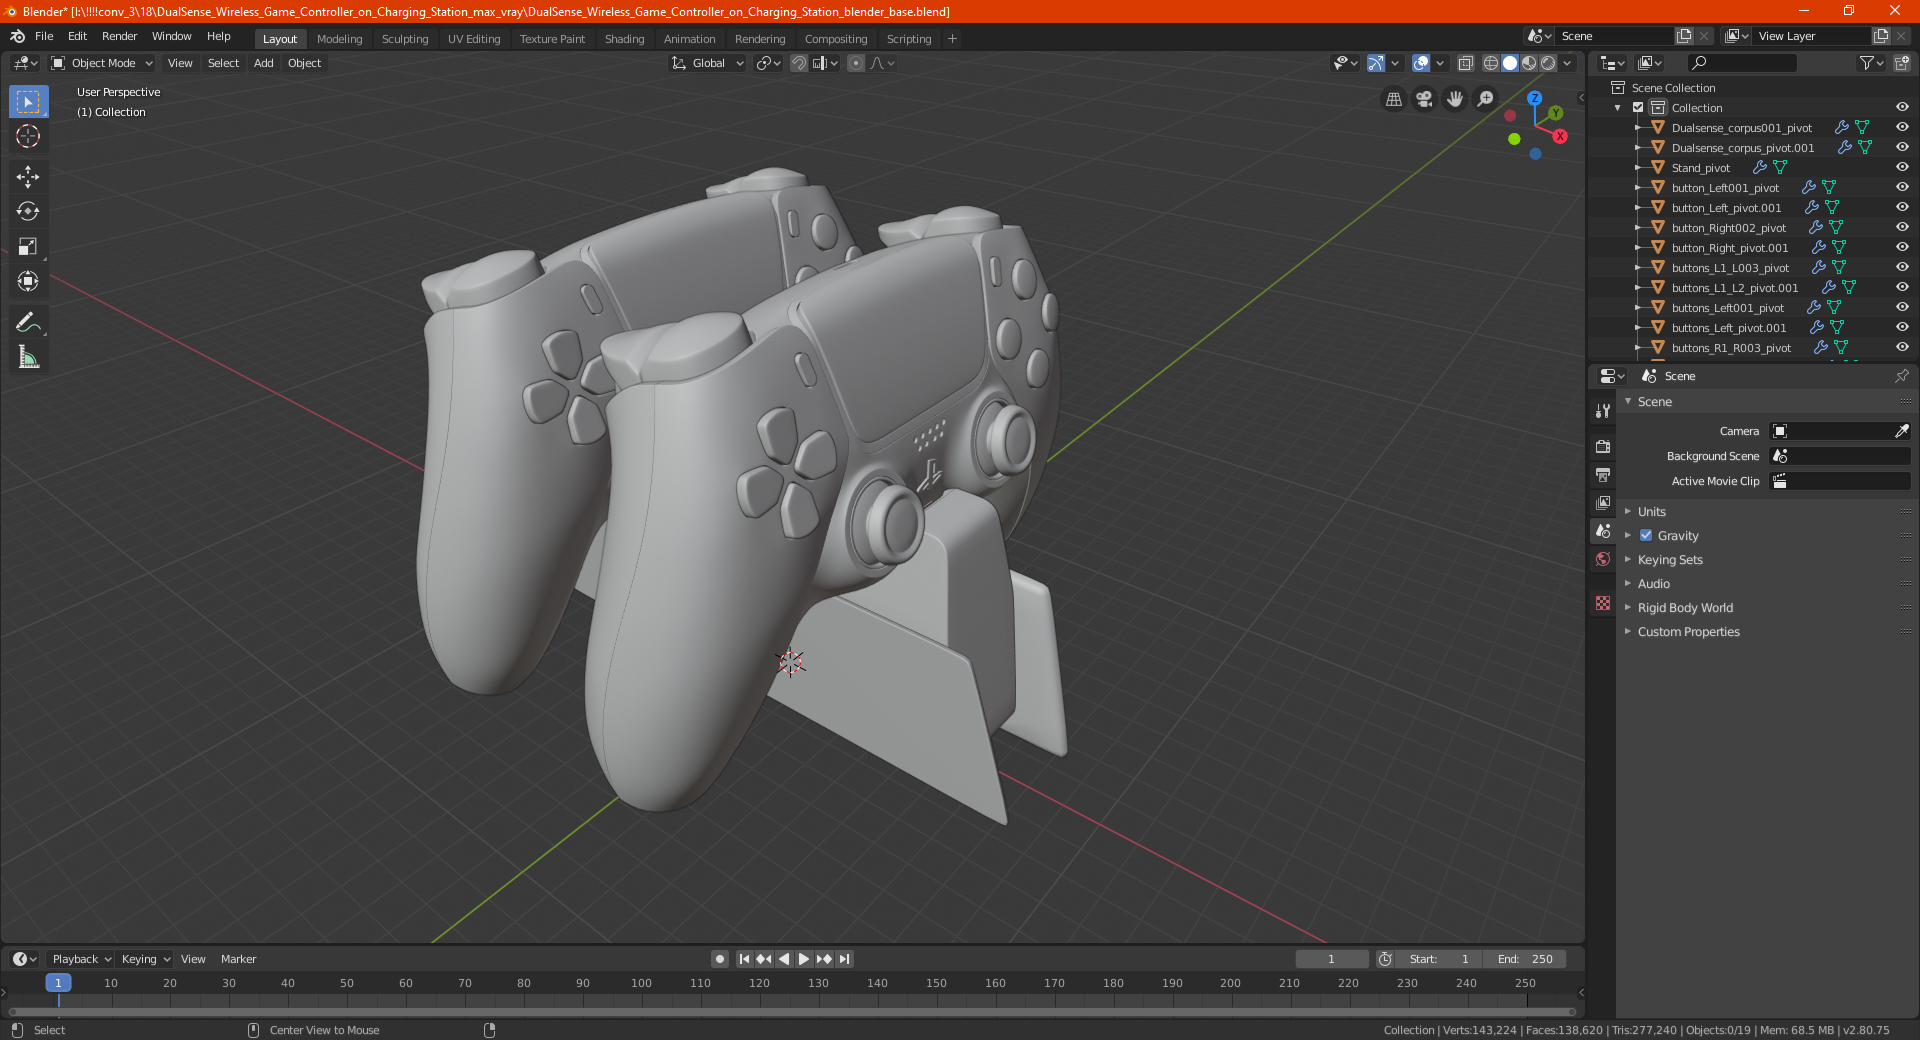The image size is (1920, 1040).
Task: Add a new workspace tab
Action: pyautogui.click(x=952, y=39)
